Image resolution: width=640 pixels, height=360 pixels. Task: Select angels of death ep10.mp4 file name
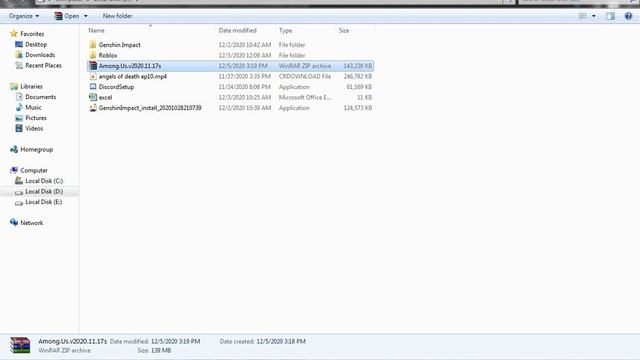(133, 76)
